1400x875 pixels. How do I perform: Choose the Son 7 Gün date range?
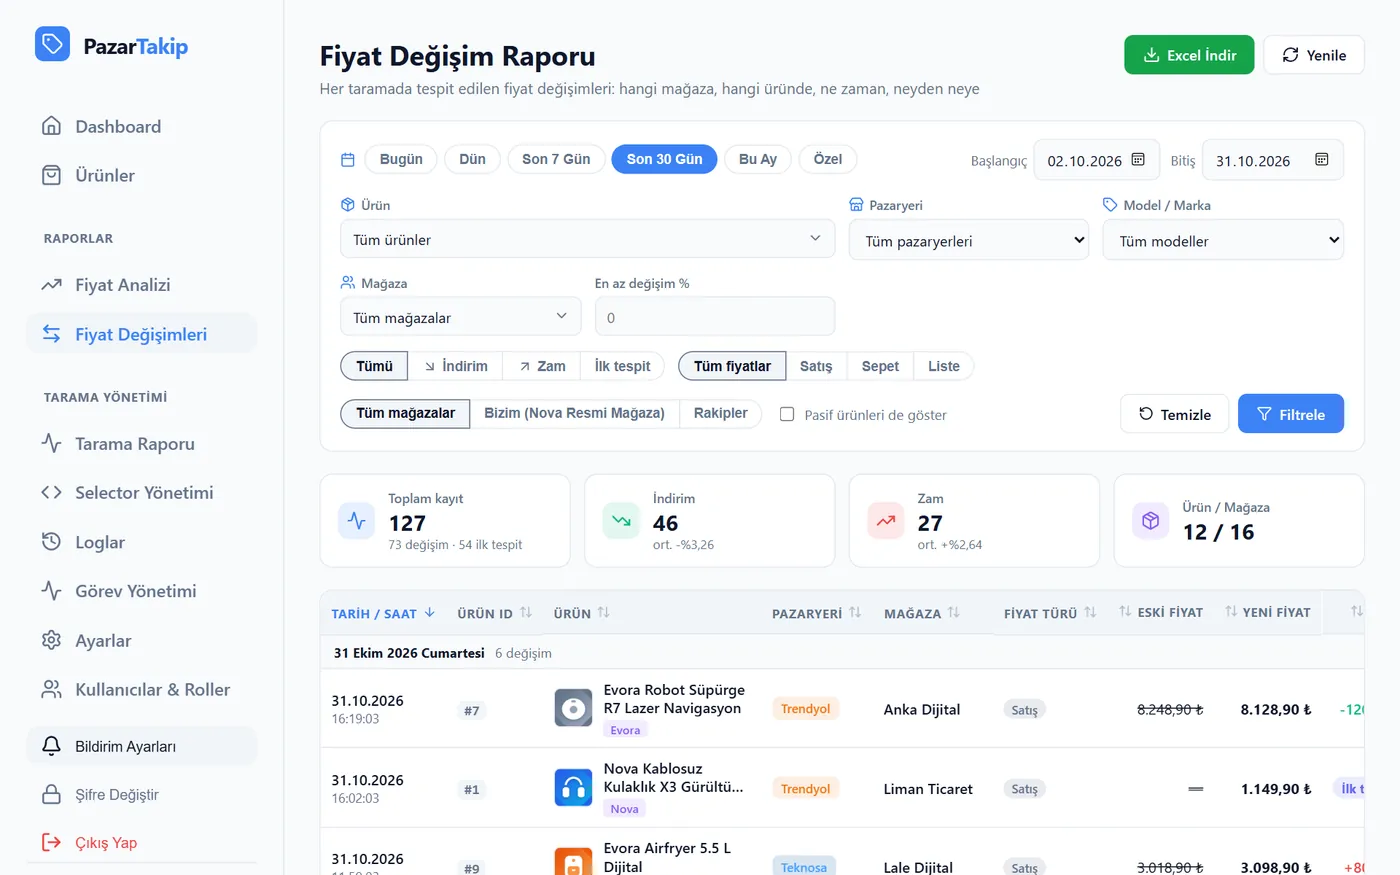point(556,159)
